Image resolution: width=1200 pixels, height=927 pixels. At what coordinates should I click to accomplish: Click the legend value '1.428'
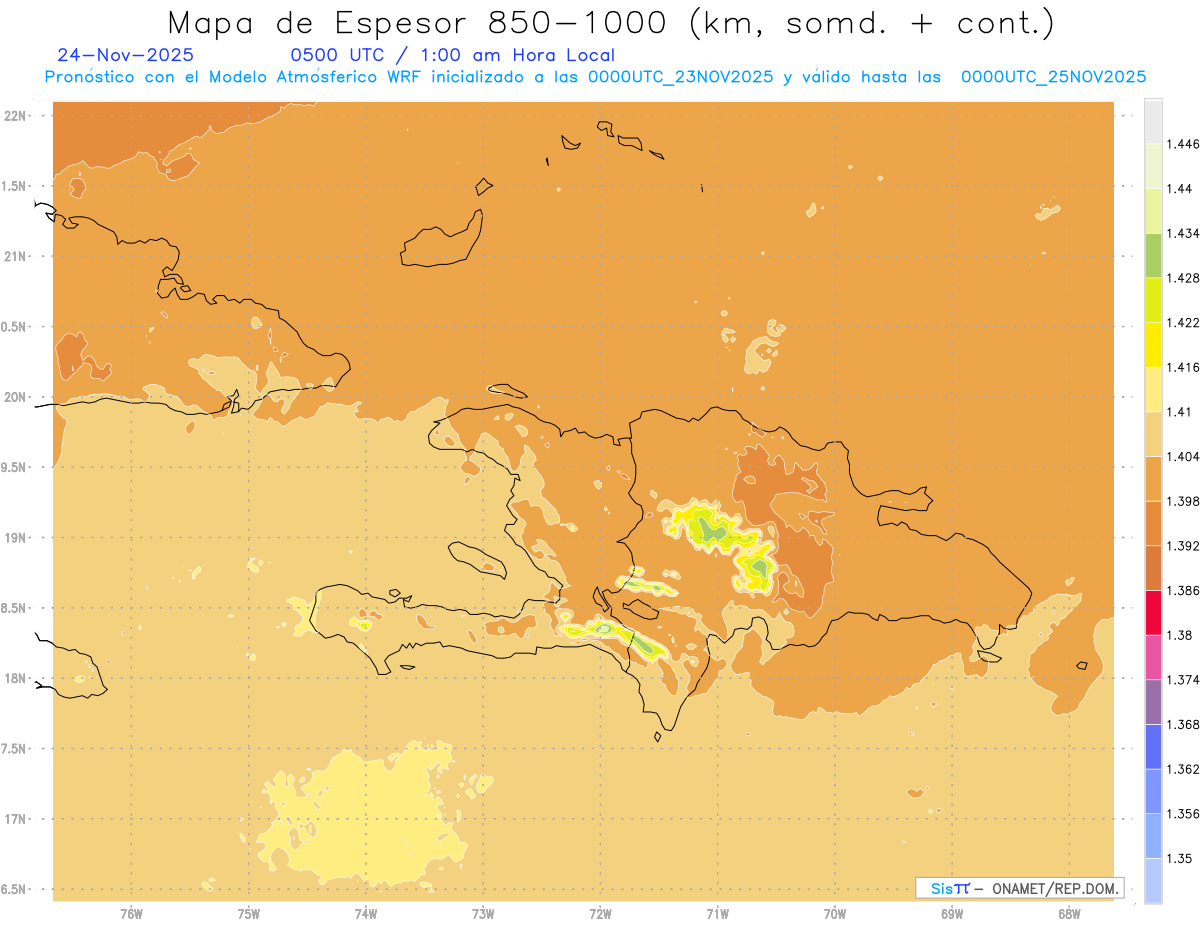click(1183, 278)
